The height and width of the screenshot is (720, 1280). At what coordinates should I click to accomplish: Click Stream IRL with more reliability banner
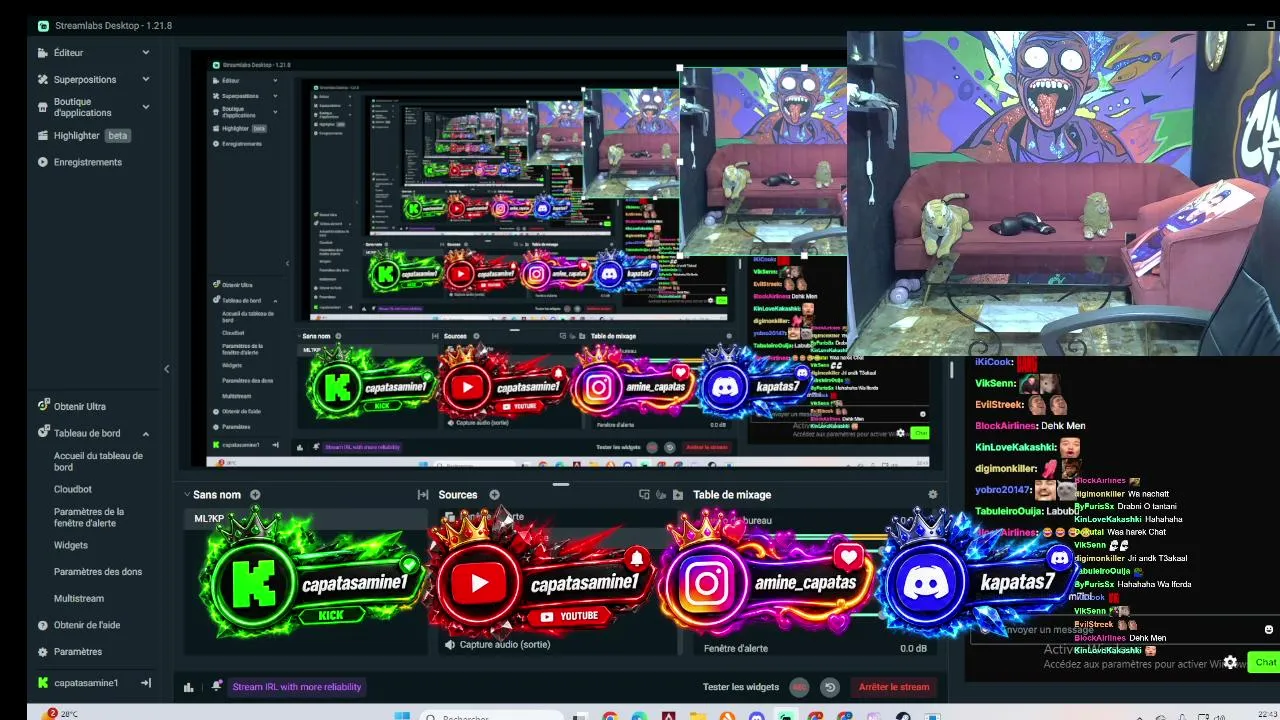coord(297,687)
